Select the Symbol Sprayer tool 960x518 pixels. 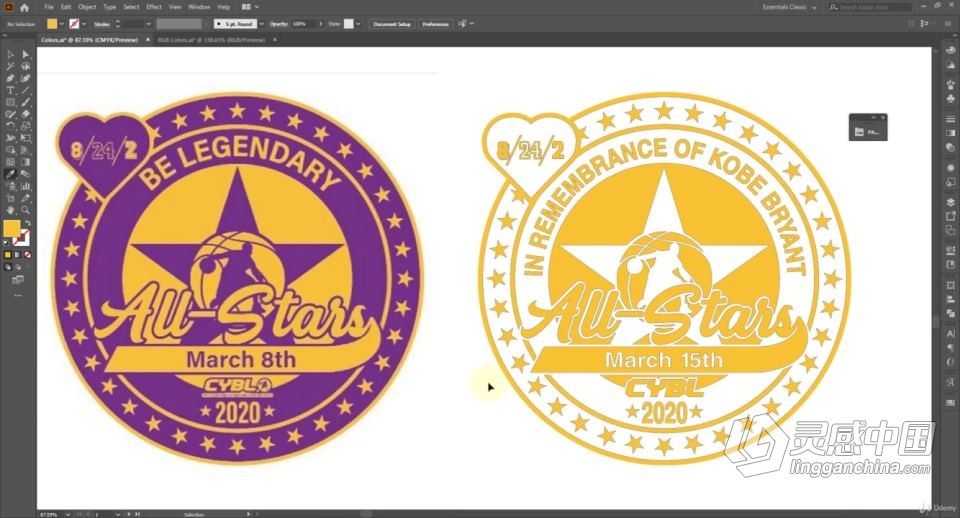[10, 186]
